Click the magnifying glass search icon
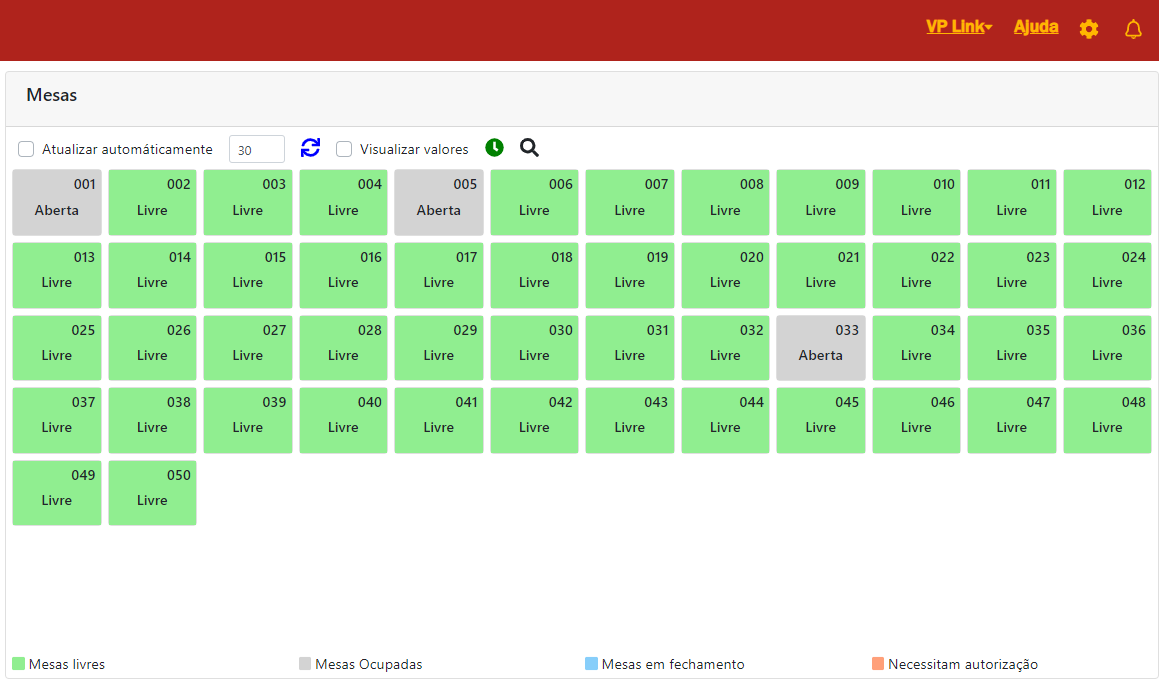 (x=529, y=148)
